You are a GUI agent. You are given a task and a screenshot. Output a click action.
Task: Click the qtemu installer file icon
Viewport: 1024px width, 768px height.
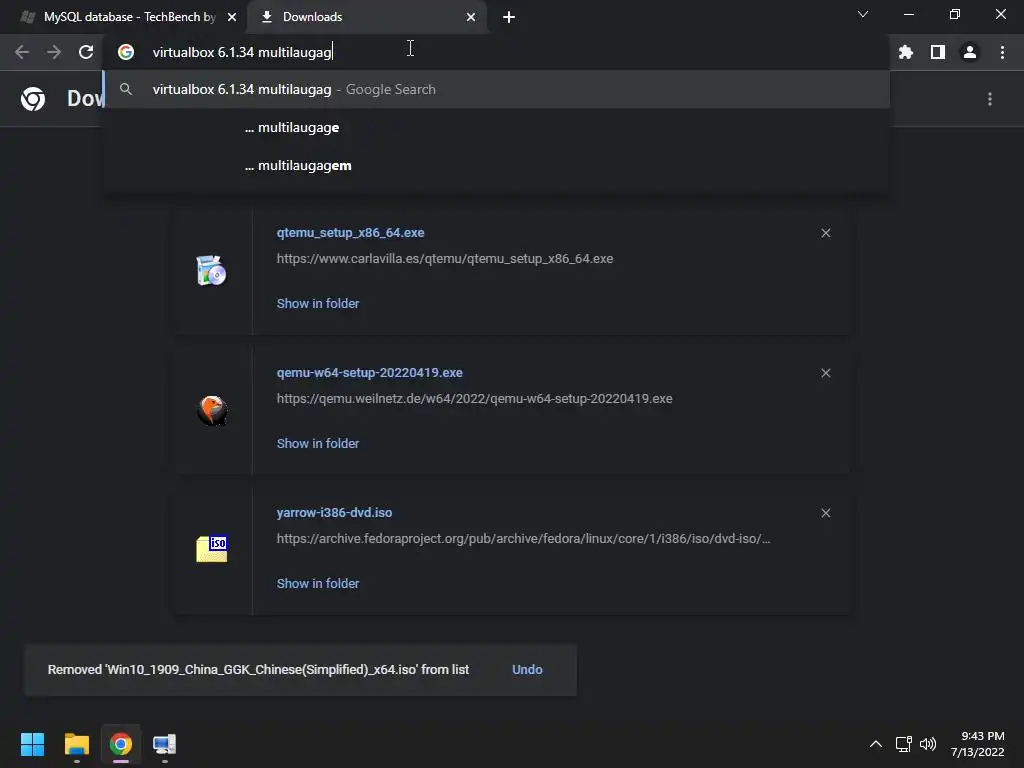[x=211, y=270]
